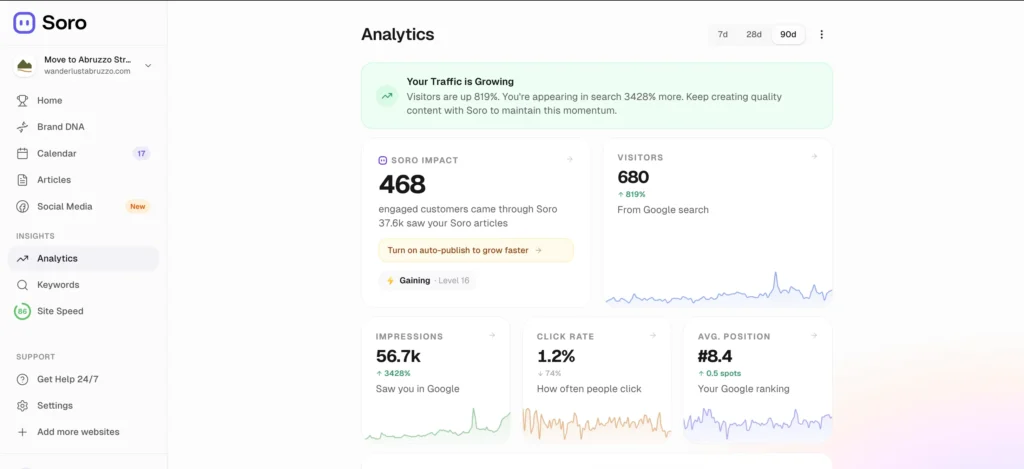Go to Calendar section
The image size is (1024, 469).
[83, 154]
